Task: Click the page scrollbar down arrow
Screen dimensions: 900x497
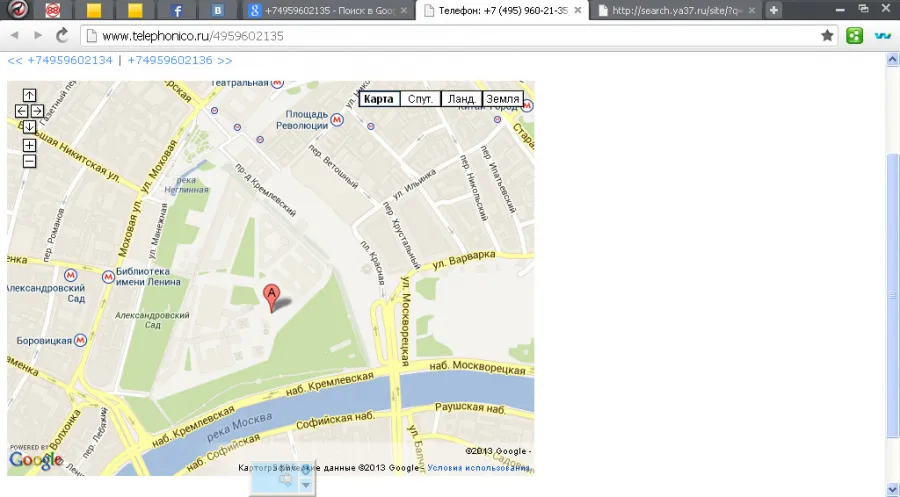Action: click(893, 489)
